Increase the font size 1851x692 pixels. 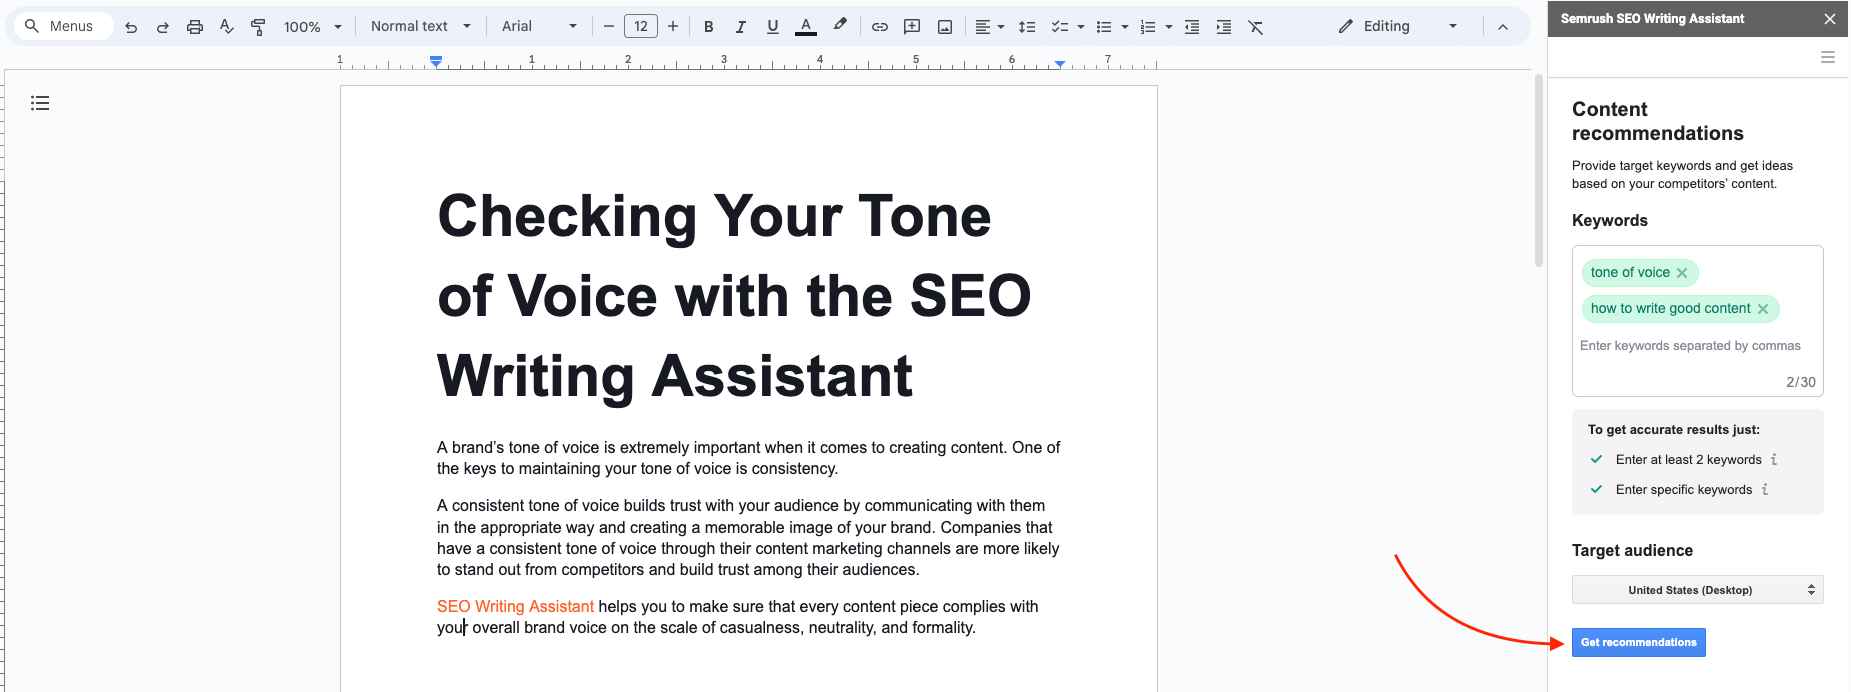673,26
